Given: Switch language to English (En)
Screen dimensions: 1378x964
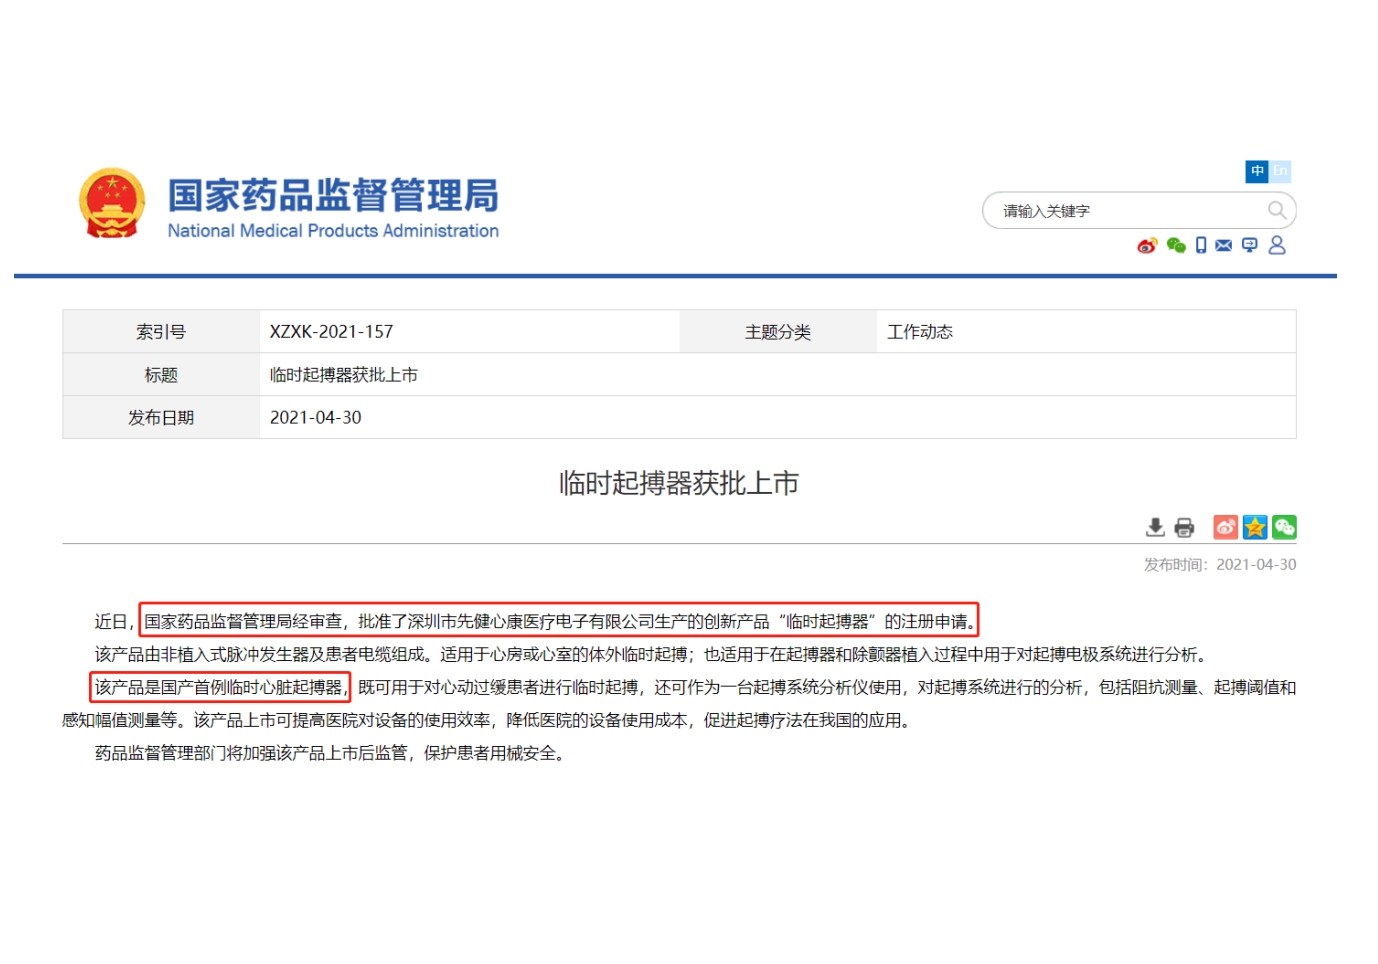Looking at the screenshot, I should pyautogui.click(x=1280, y=171).
